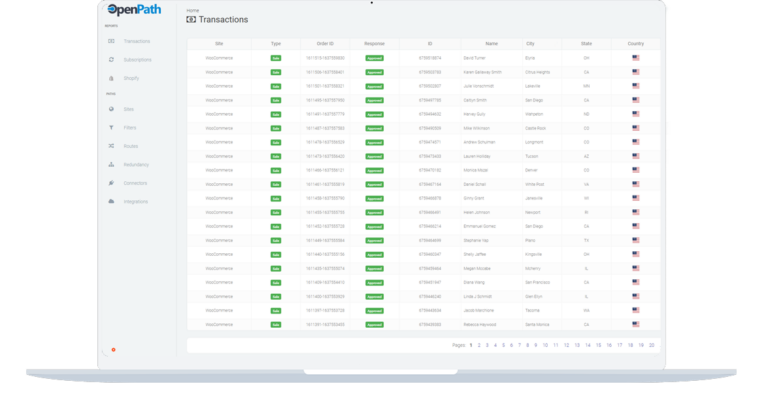This screenshot has height=405, width=768.
Task: Click the US flag in David Turner's row
Action: (x=636, y=58)
